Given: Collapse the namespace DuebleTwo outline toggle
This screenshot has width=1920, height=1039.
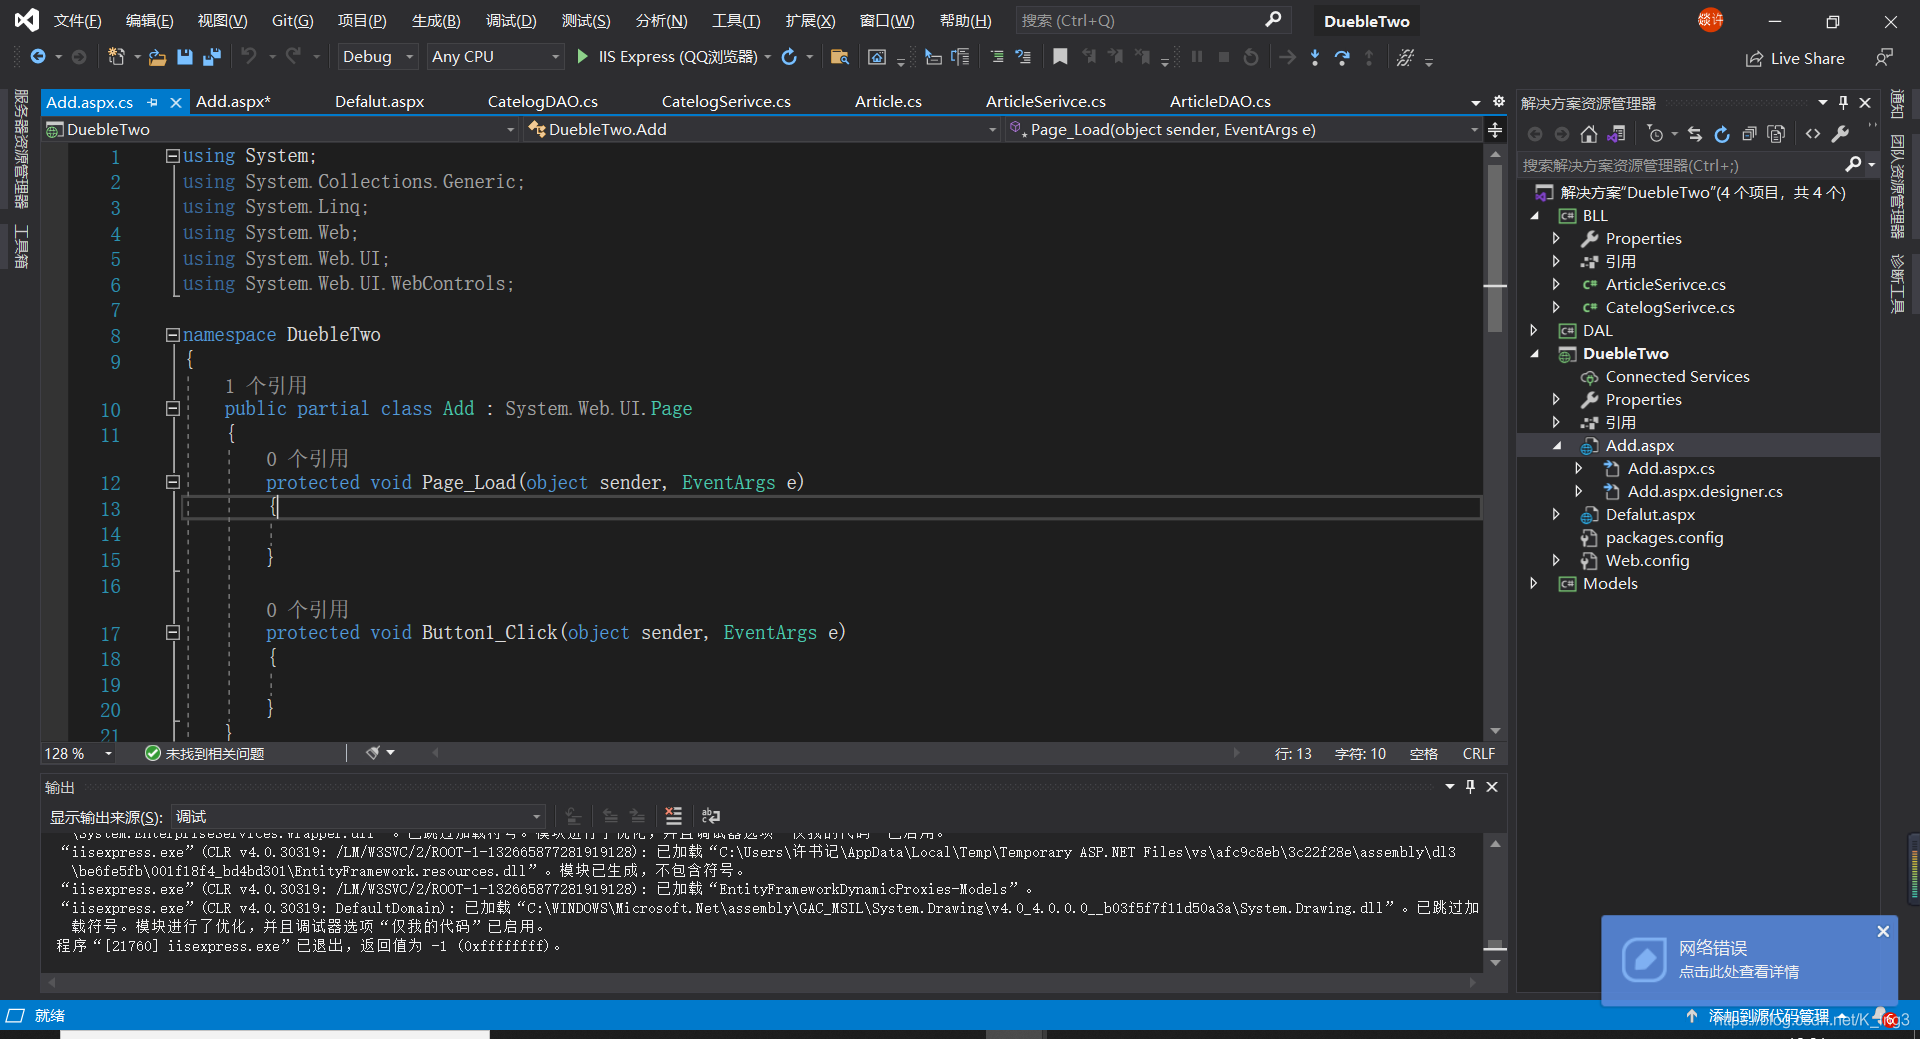Looking at the screenshot, I should 172,335.
